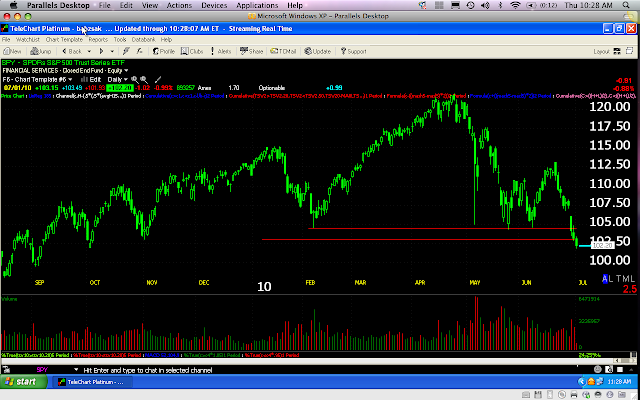This screenshot has height=400, width=640.
Task: Click the highlighted 102.20 last price
Action: coord(120,88)
